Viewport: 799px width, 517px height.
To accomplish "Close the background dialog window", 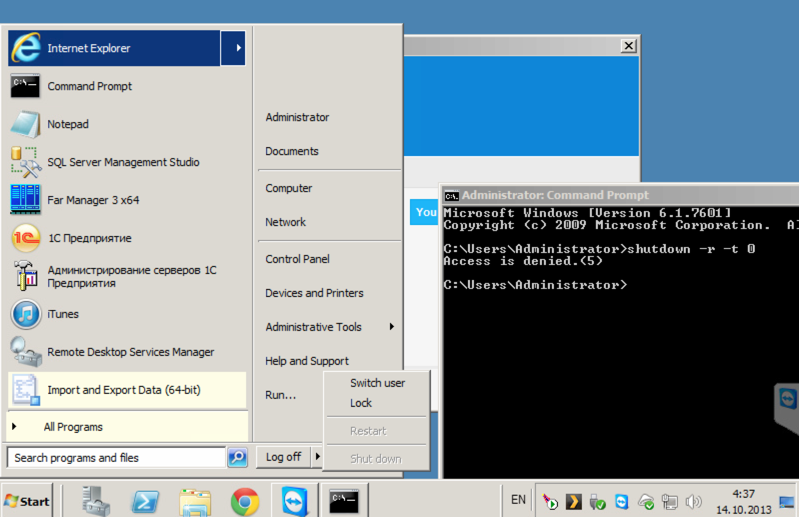I will pos(629,46).
